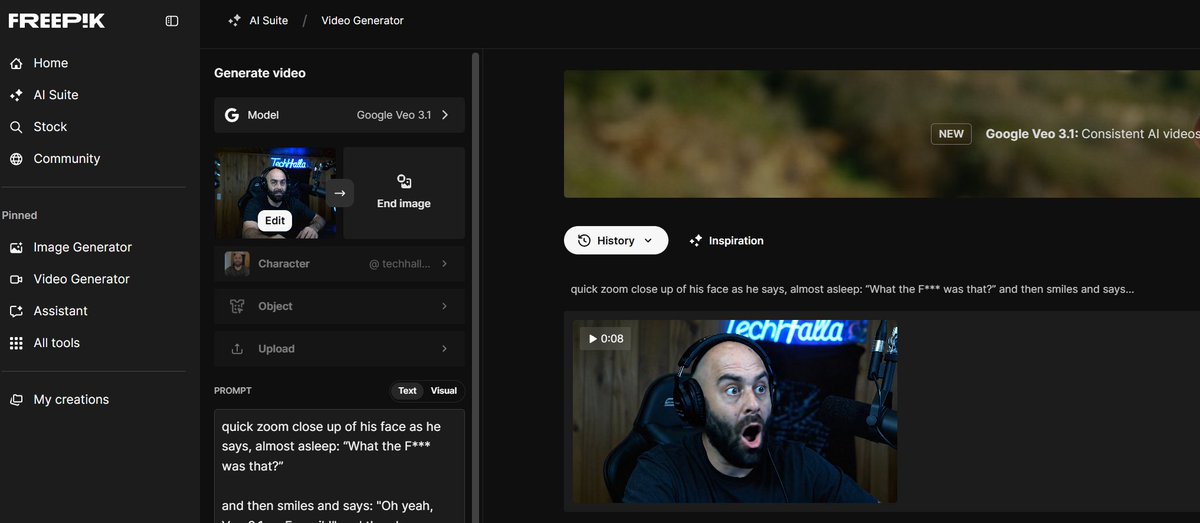Viewport: 1200px width, 523px height.
Task: Click the swap arrow between start and end image
Action: tap(340, 193)
